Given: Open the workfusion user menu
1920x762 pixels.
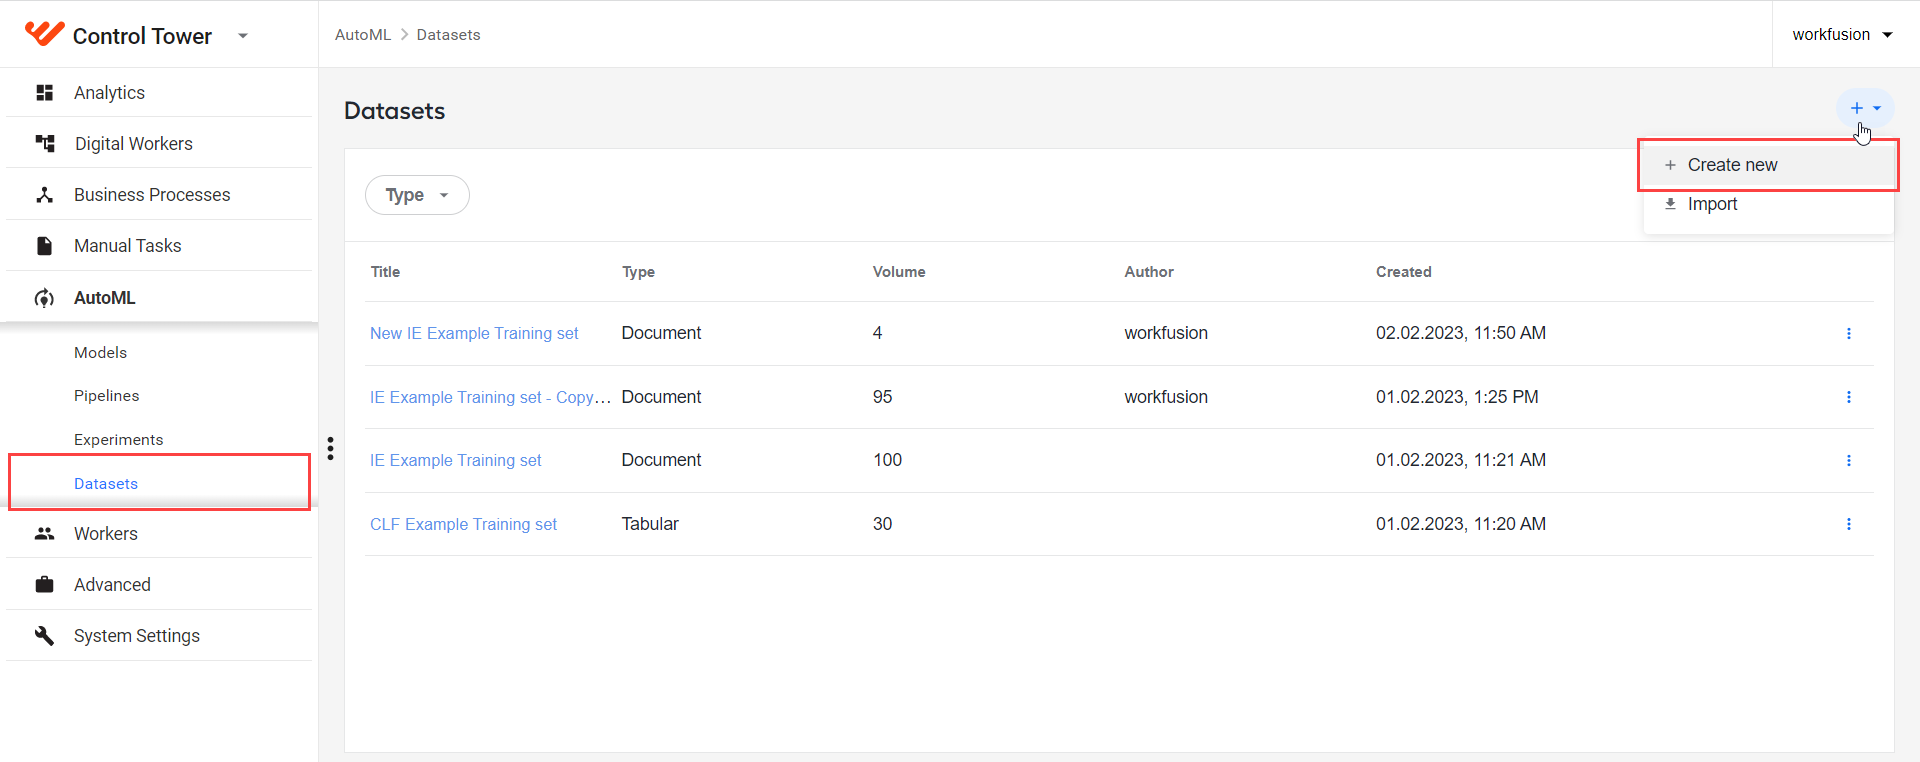Looking at the screenshot, I should (x=1843, y=35).
